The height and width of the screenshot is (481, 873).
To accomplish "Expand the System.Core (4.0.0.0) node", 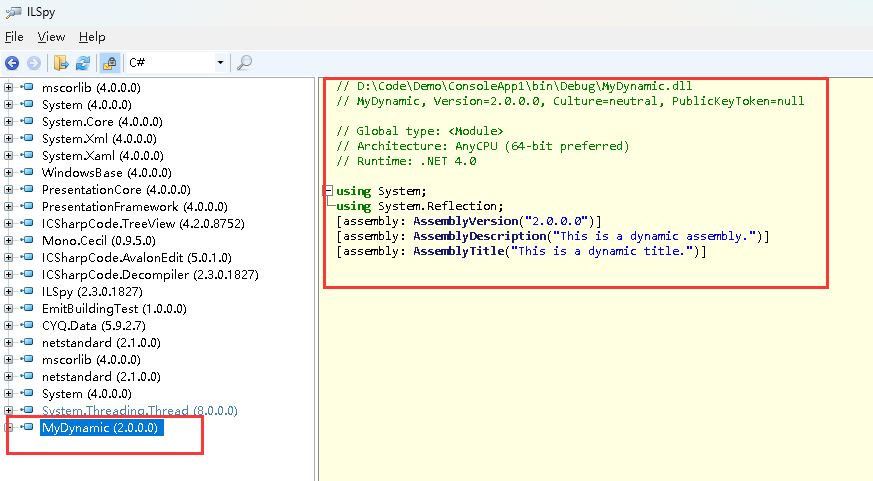I will pyautogui.click(x=8, y=121).
